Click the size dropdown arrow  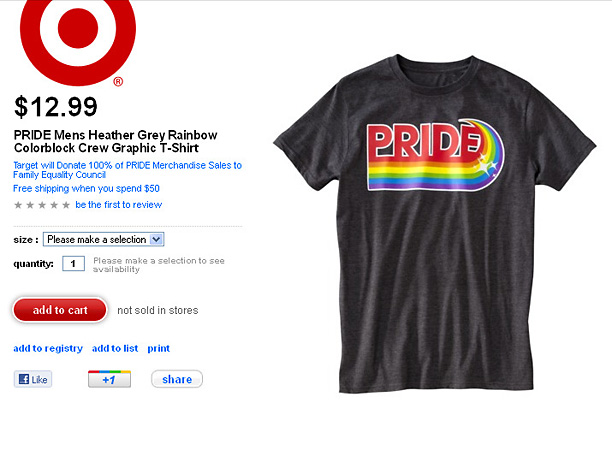(156, 239)
